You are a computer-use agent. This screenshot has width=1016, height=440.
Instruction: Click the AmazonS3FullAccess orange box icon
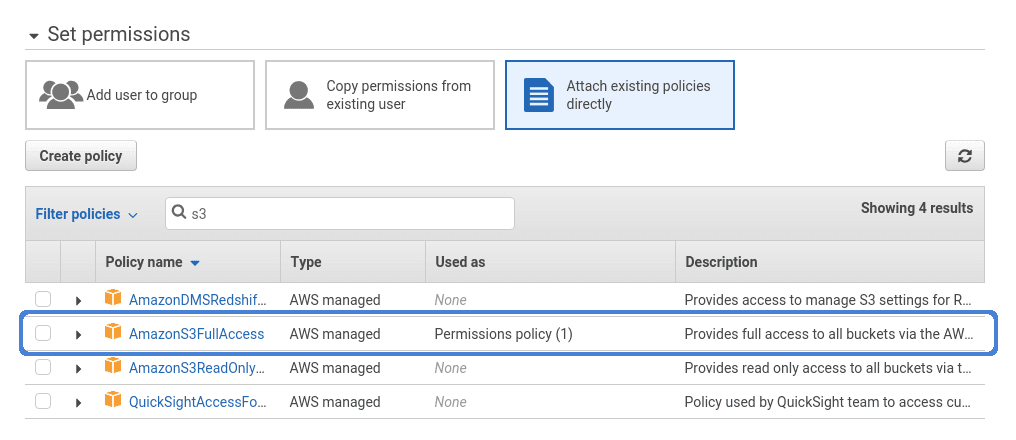point(113,332)
